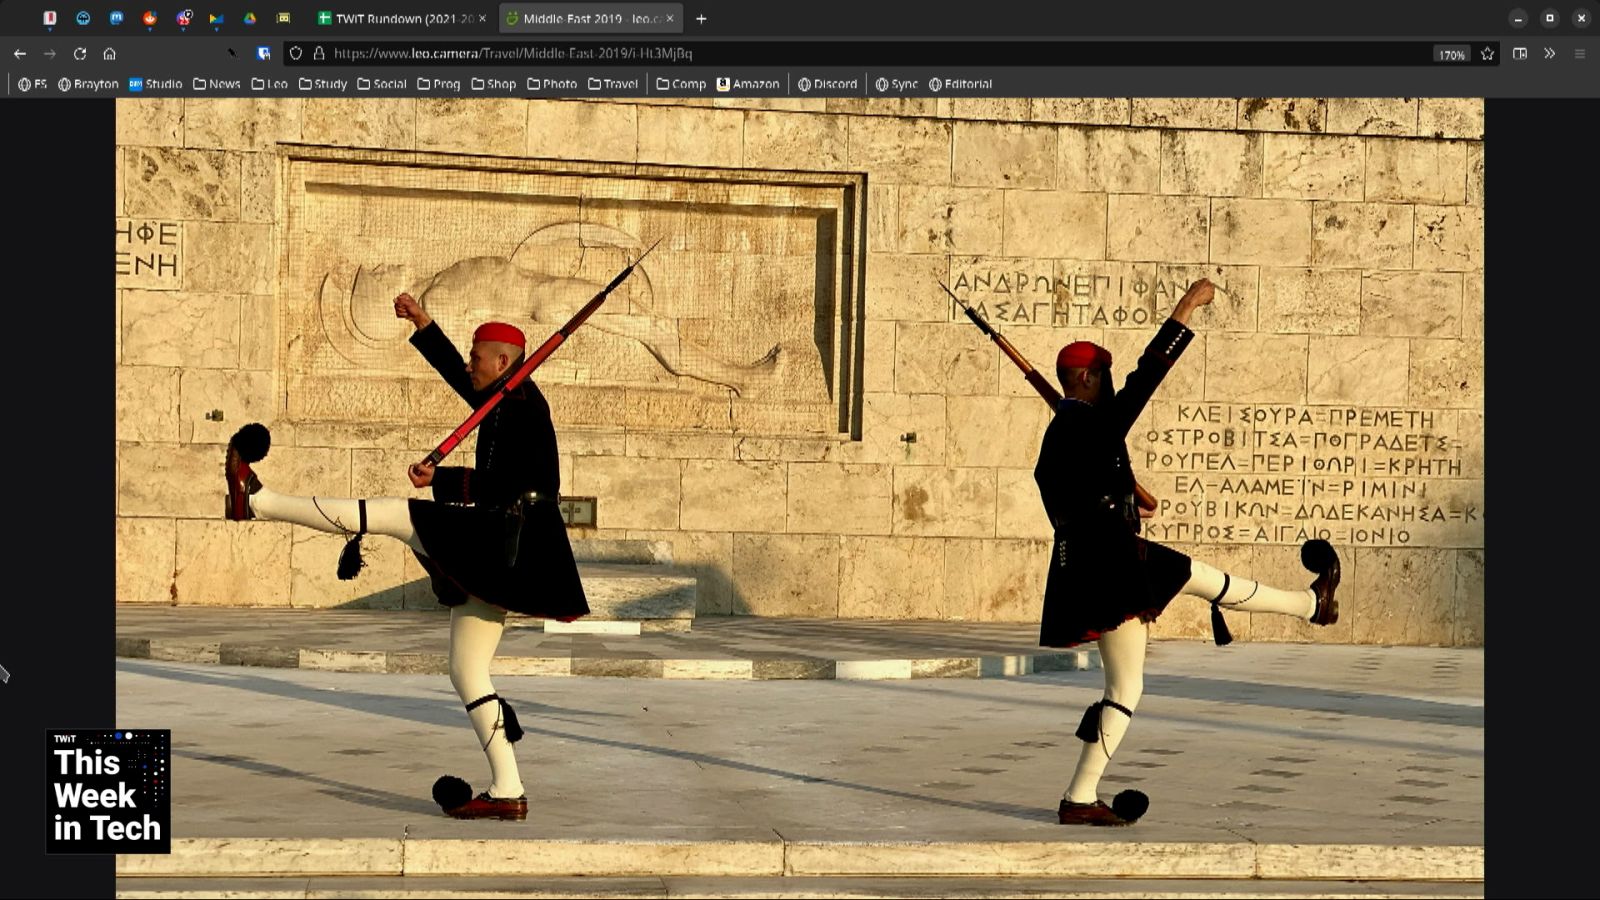Open the application hamburger menu
The height and width of the screenshot is (900, 1600).
1580,54
